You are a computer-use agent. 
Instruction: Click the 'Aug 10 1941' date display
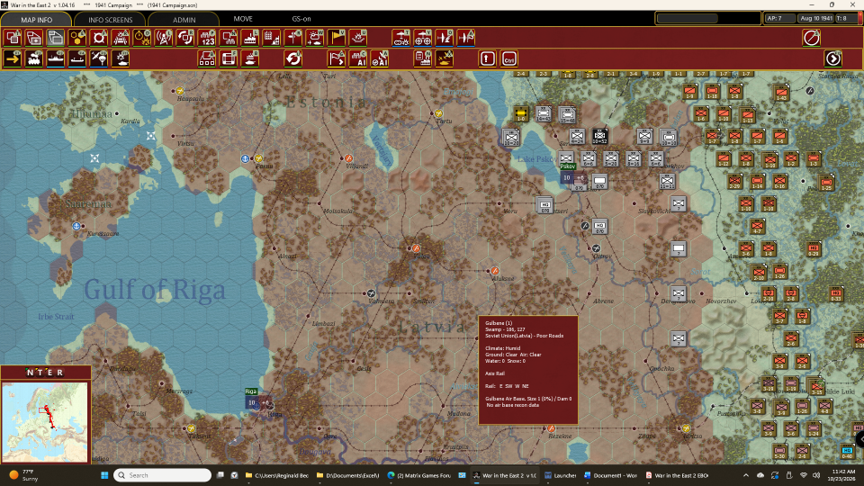pos(816,18)
